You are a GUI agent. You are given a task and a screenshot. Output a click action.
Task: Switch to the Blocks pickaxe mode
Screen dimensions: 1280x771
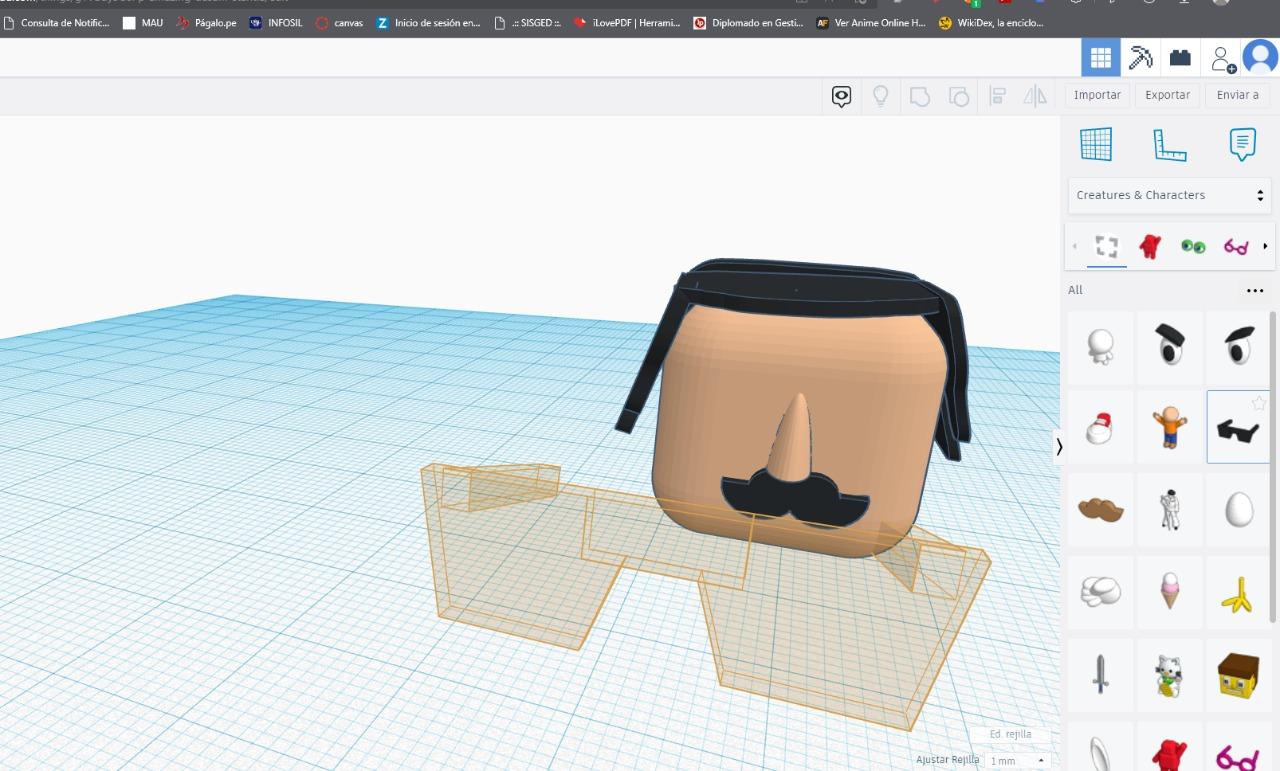1140,58
